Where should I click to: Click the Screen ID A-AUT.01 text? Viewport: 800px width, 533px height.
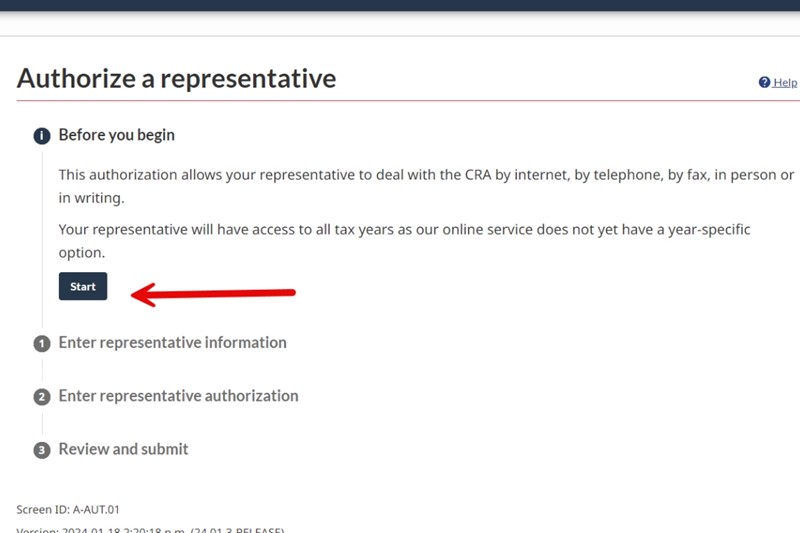click(69, 509)
